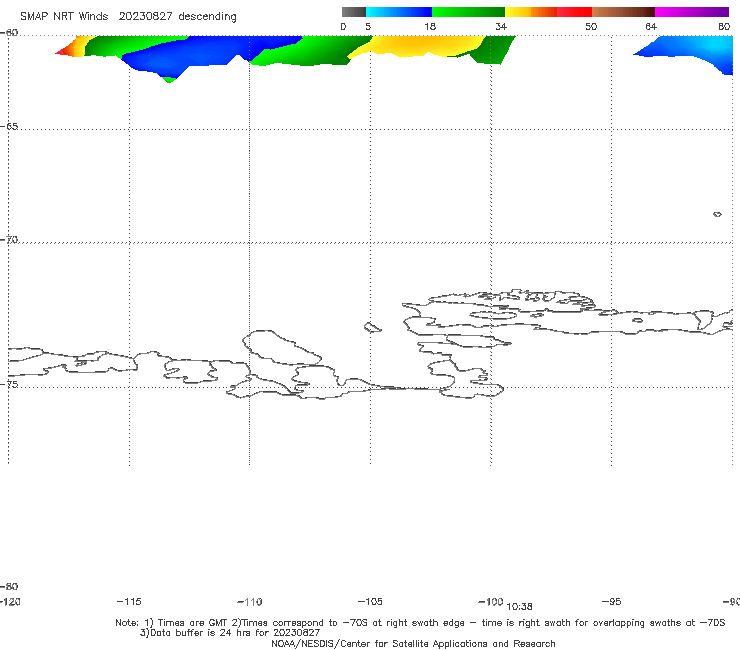The width and height of the screenshot is (740, 650).
Task: Click the longitude label '-95'
Action: [x=612, y=601]
